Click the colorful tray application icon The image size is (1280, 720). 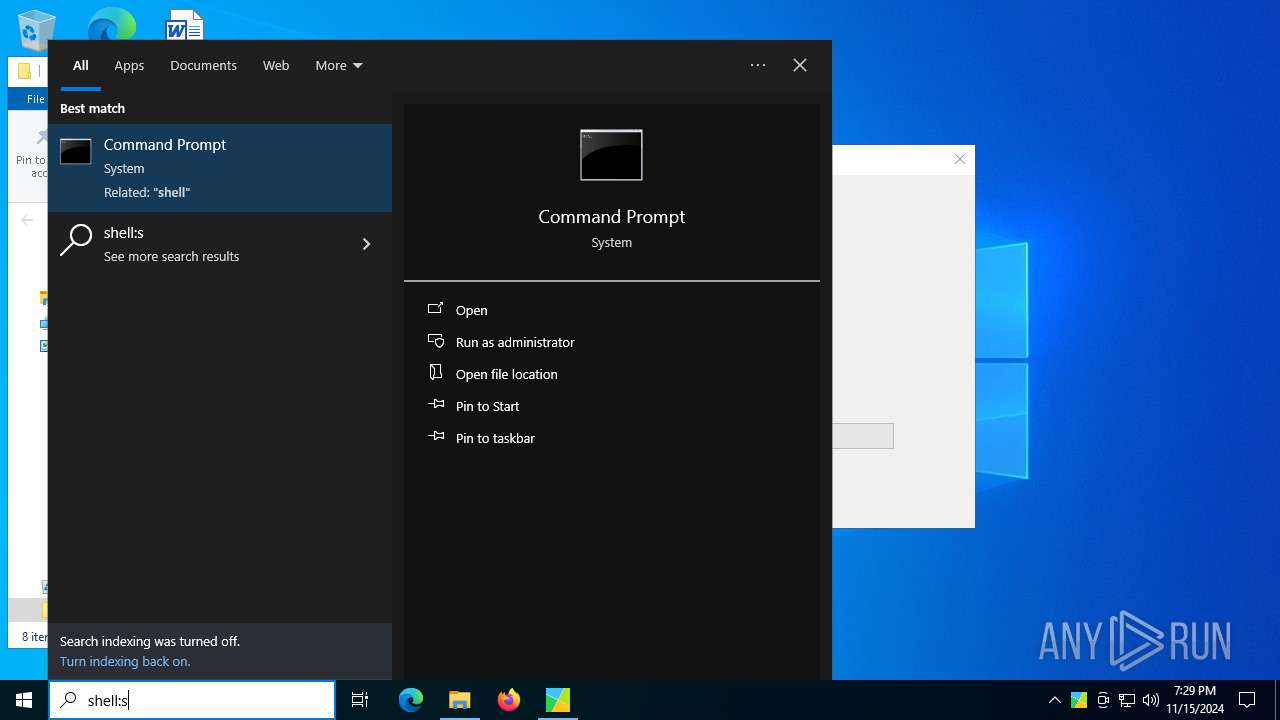(1079, 700)
